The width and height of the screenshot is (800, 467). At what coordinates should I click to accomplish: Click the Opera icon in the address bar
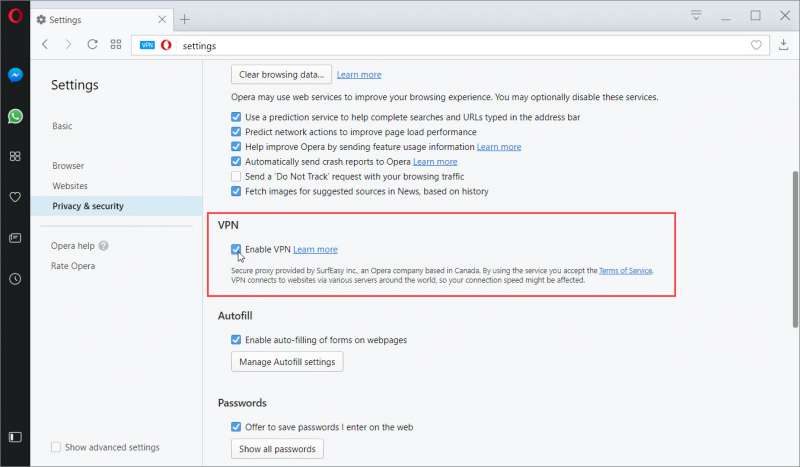pyautogui.click(x=166, y=45)
